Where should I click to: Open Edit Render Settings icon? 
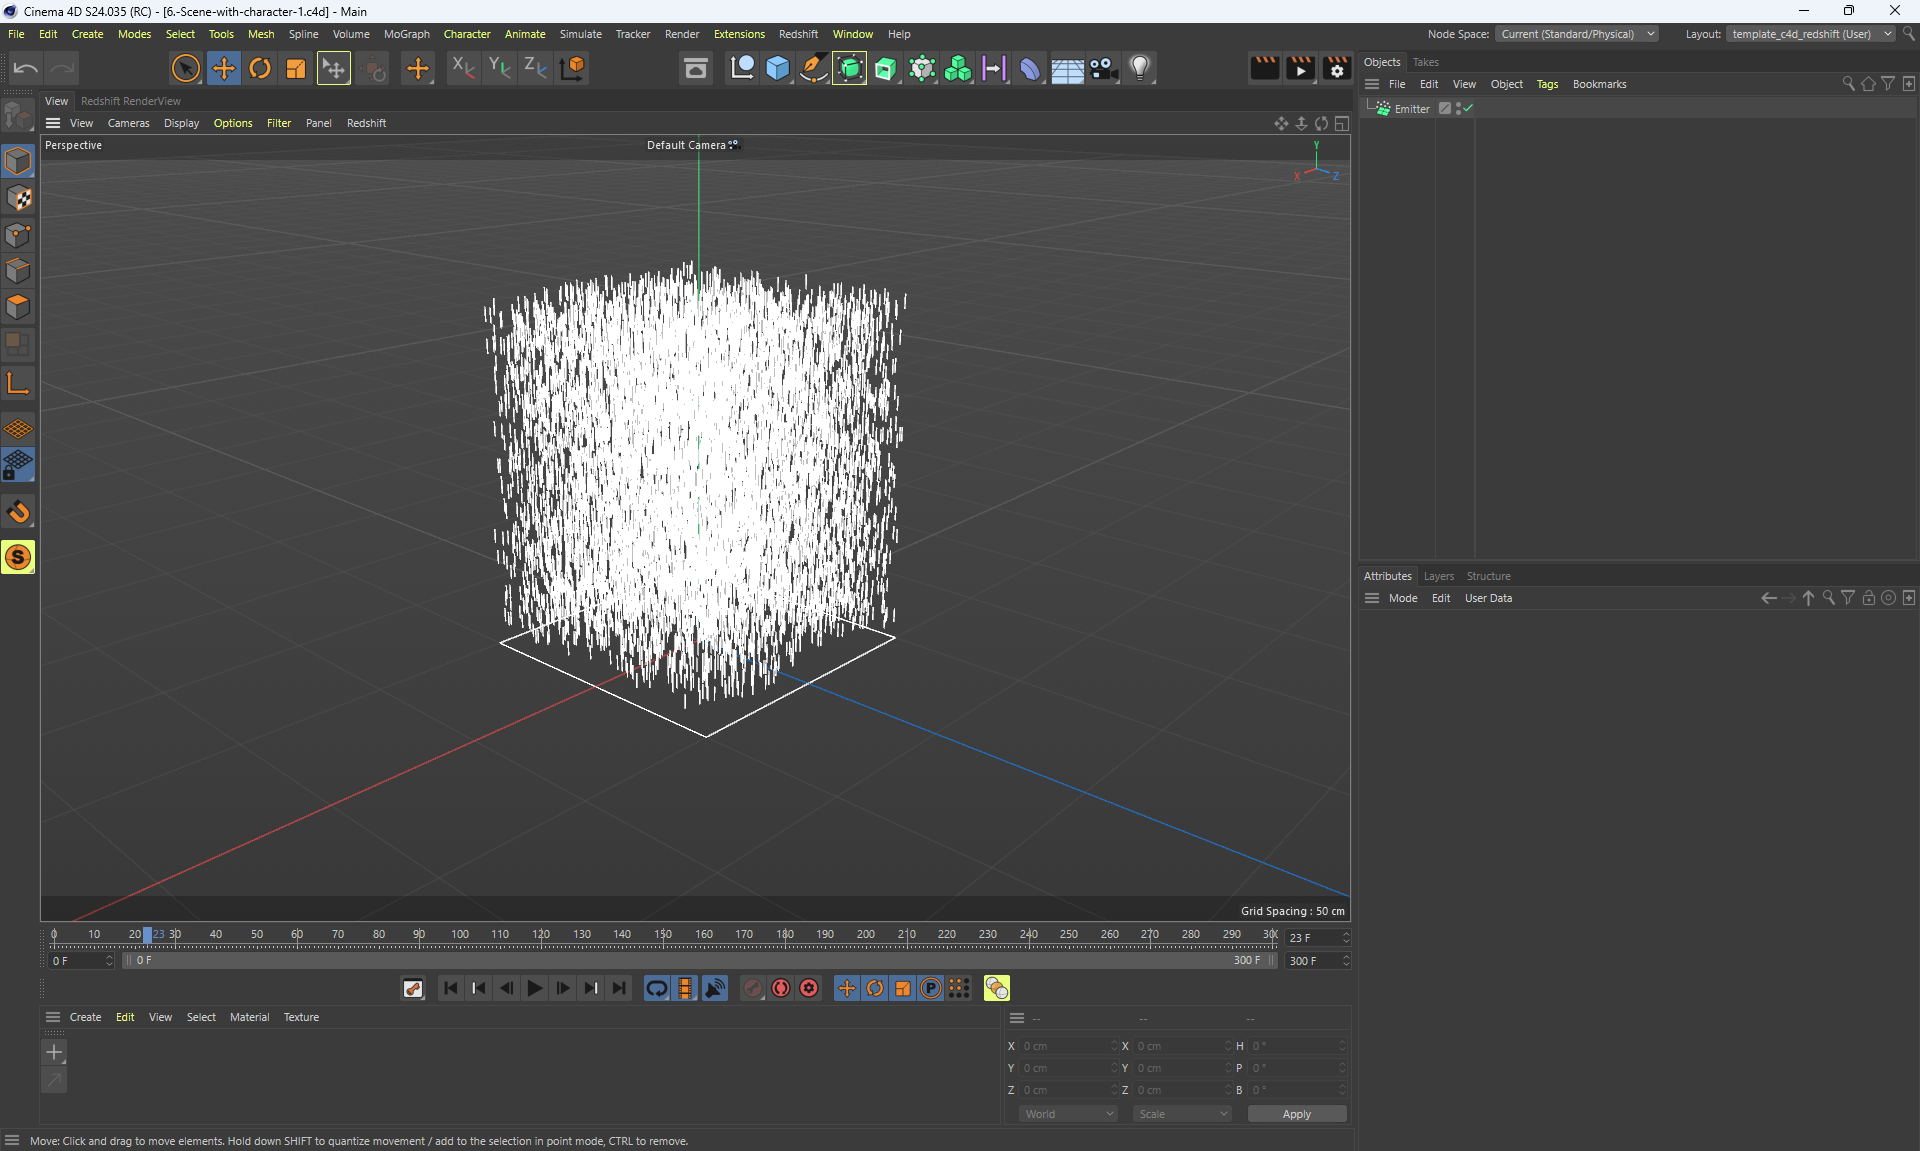pyautogui.click(x=1337, y=68)
